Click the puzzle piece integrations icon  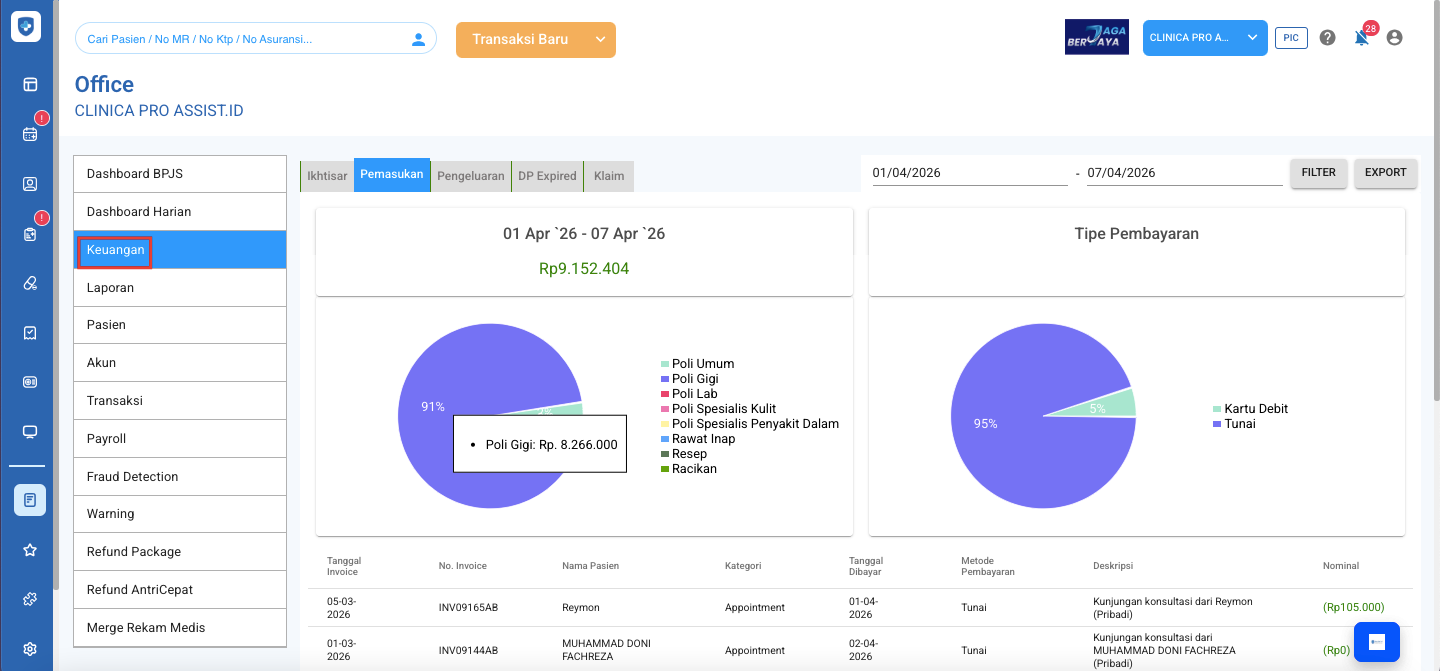click(x=30, y=599)
